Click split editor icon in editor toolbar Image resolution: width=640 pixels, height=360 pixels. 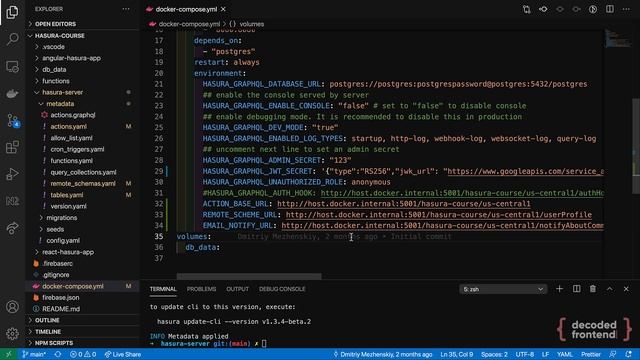point(609,9)
